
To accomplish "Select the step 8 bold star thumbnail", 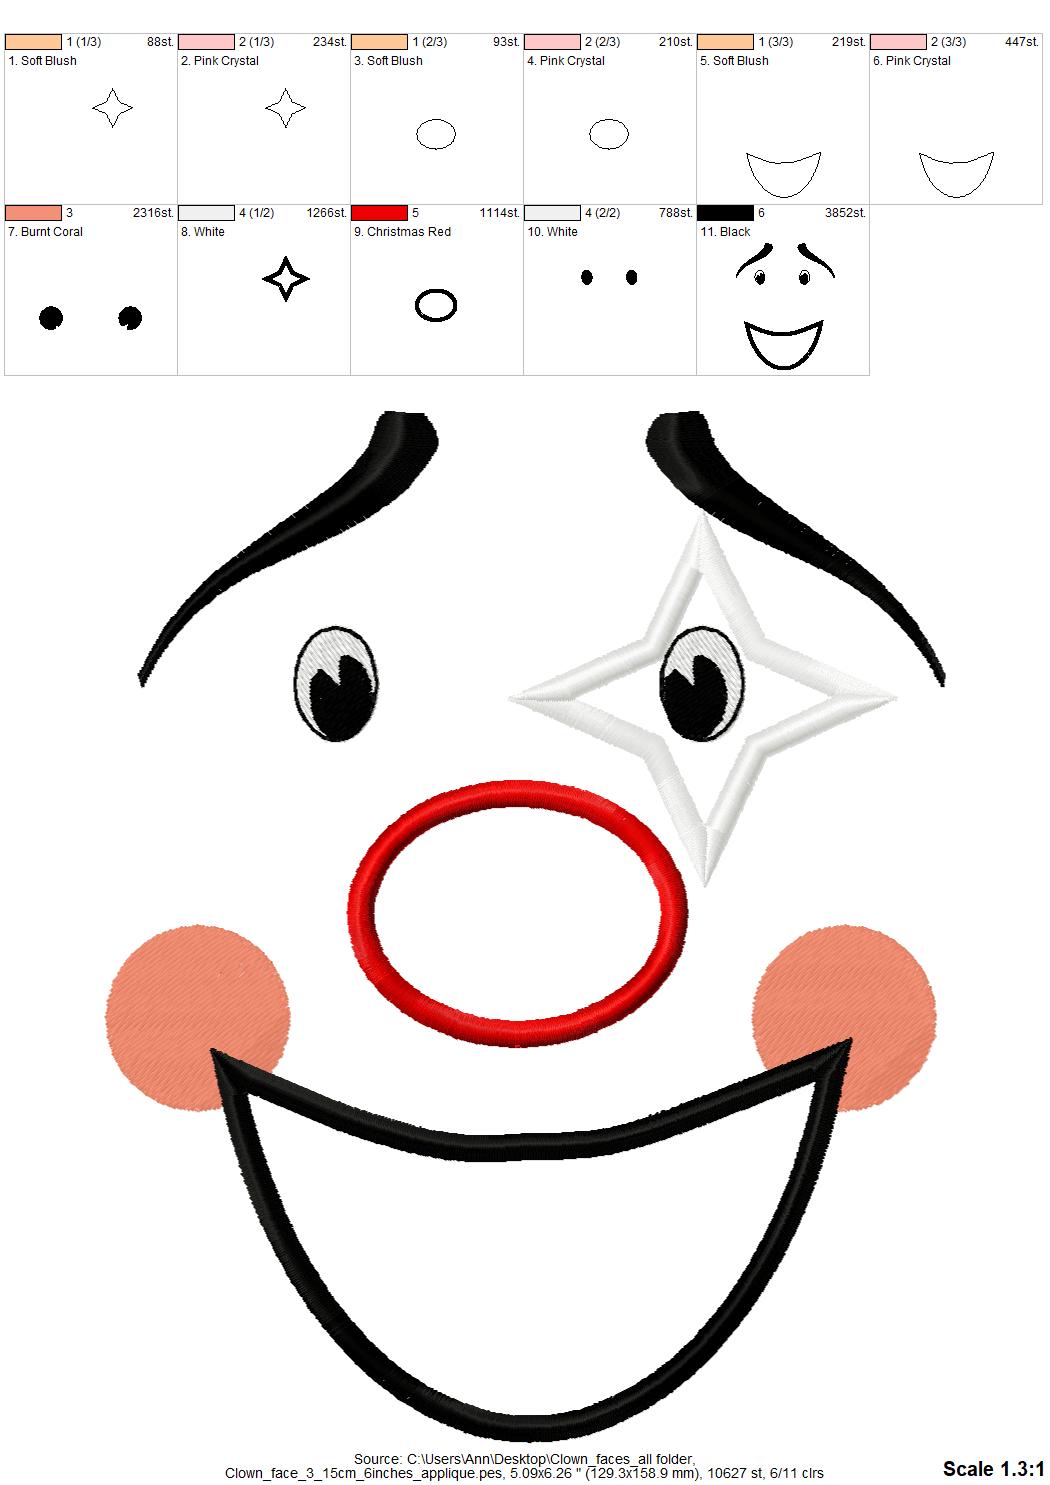I will (285, 278).
